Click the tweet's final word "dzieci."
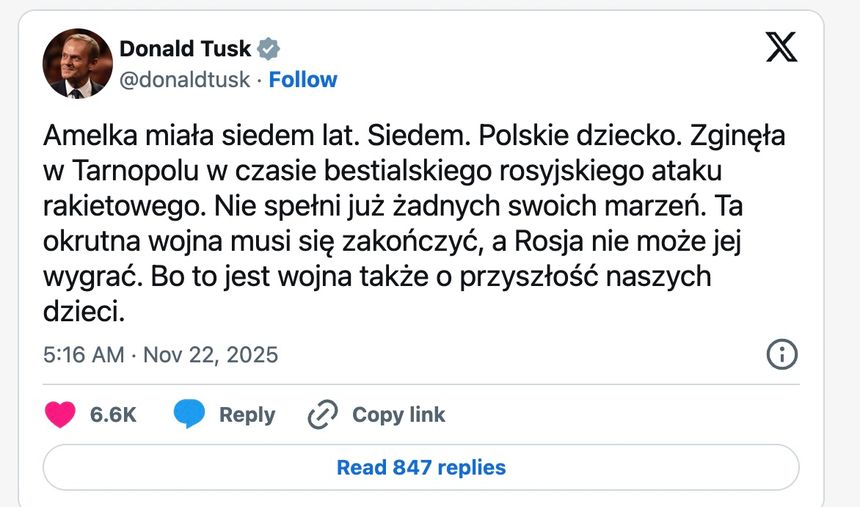 (x=85, y=311)
